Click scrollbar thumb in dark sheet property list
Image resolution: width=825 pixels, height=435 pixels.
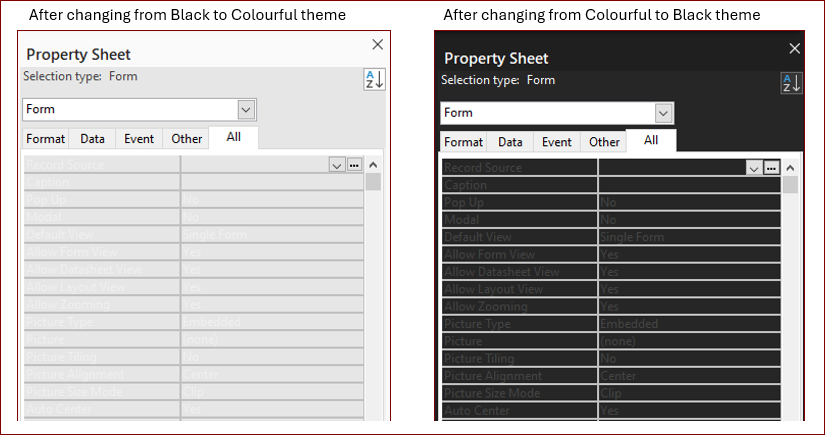coord(790,185)
